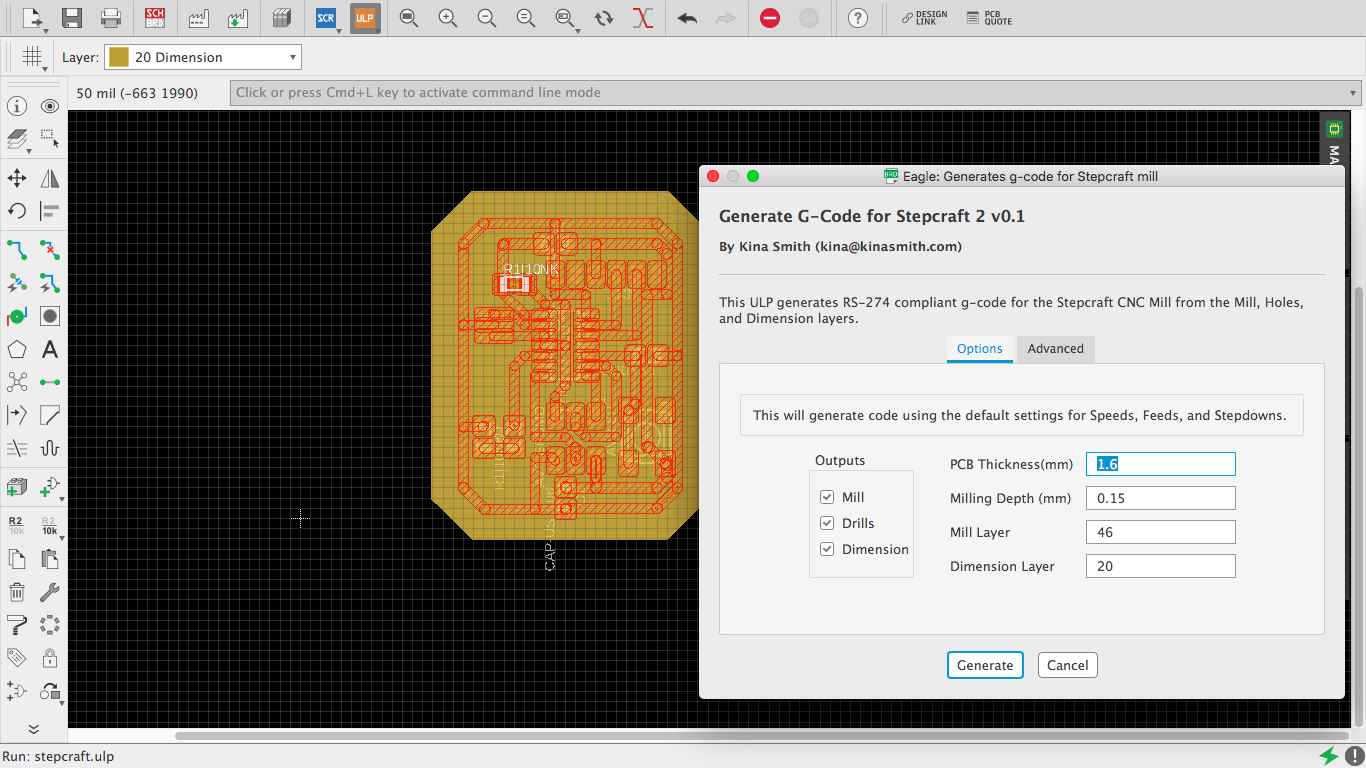Image resolution: width=1366 pixels, height=768 pixels.
Task: Click the zoom out magnifier
Action: pos(487,18)
